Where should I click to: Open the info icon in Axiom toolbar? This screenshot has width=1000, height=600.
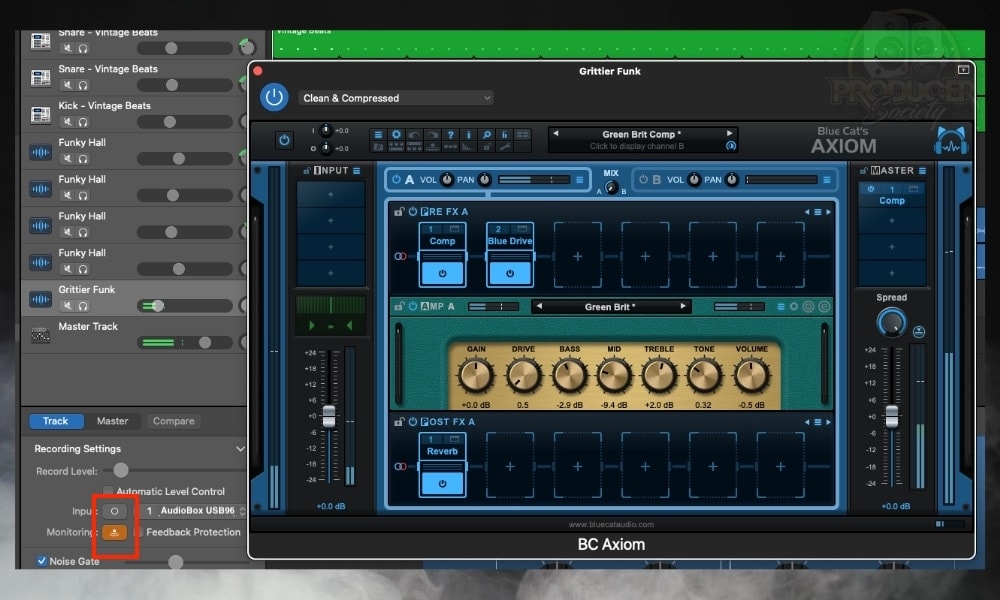click(x=468, y=135)
